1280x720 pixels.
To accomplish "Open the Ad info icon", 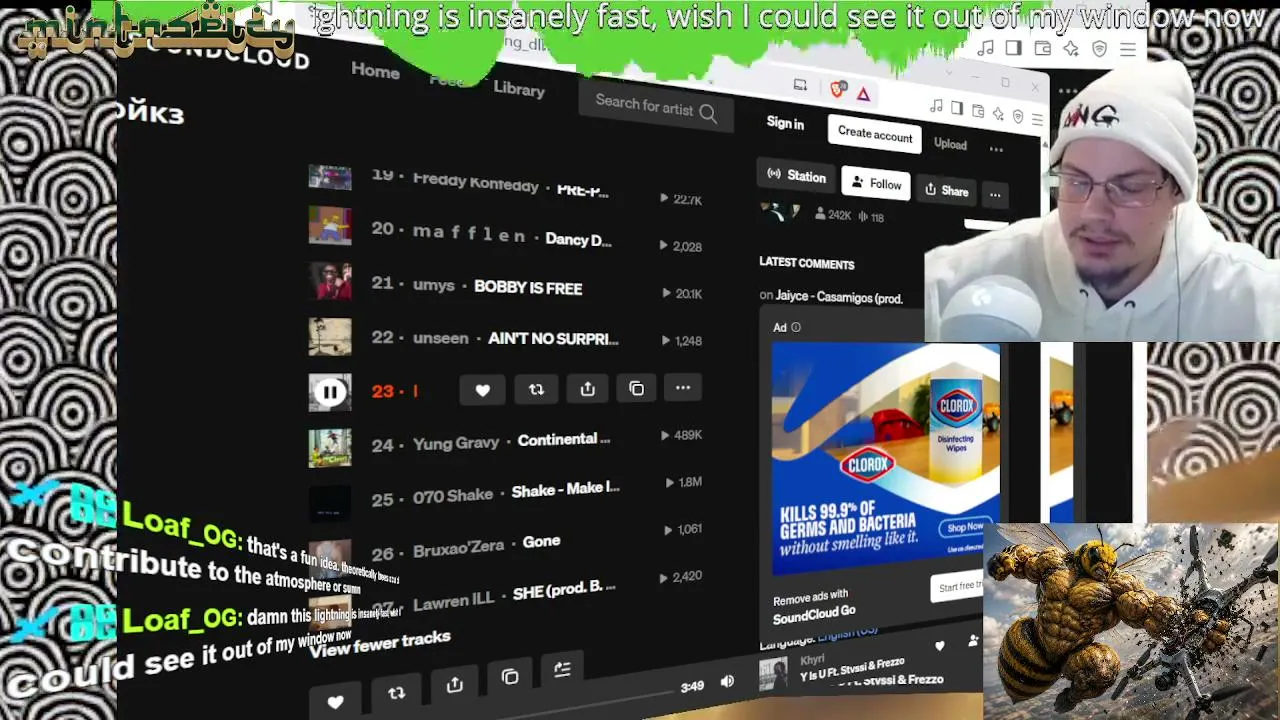I will (x=796, y=327).
